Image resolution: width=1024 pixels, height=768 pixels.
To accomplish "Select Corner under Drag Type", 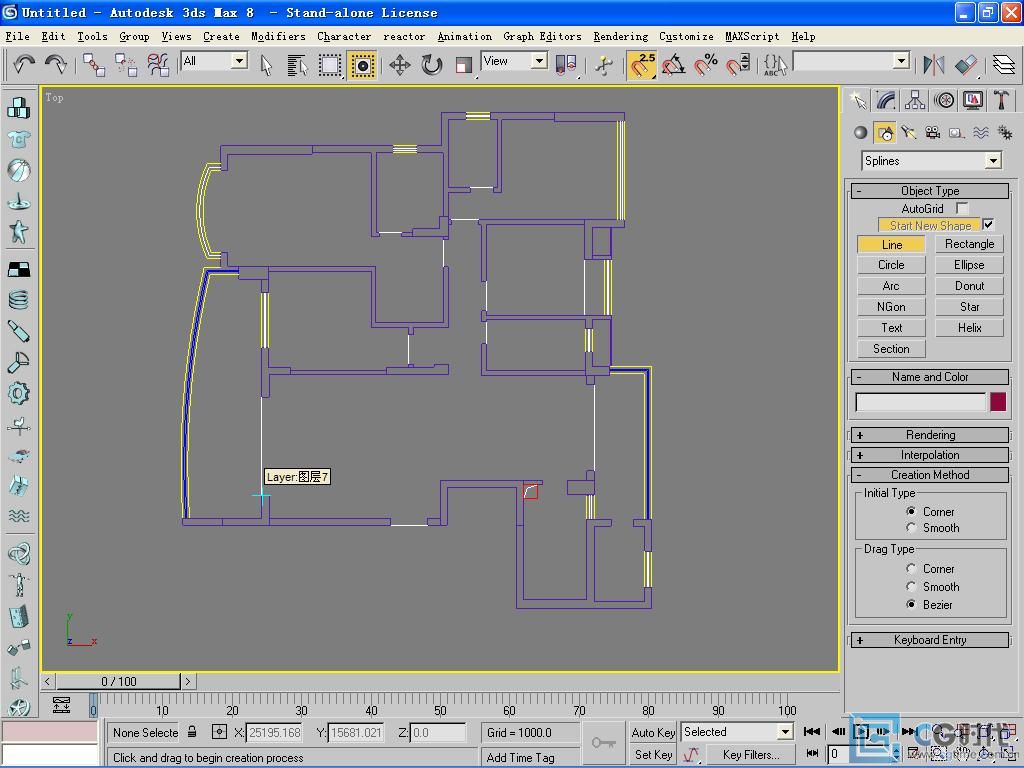I will (911, 569).
